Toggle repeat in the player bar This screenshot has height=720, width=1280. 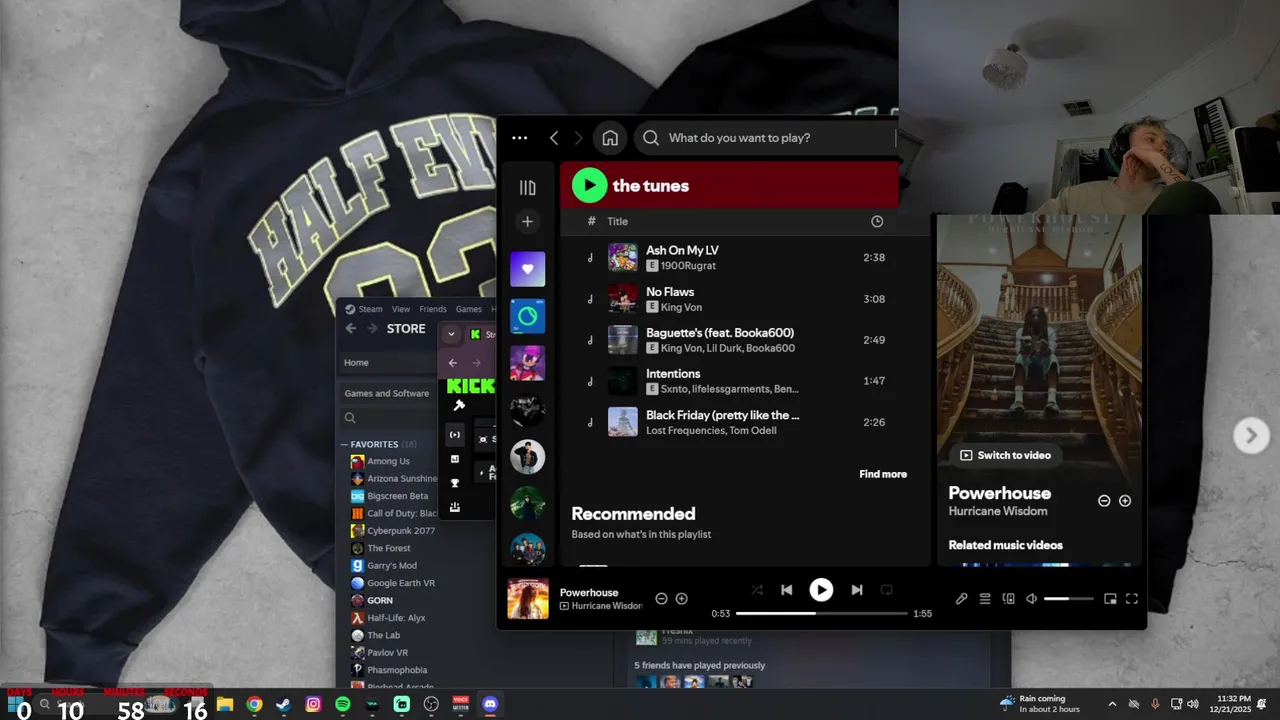coord(886,590)
